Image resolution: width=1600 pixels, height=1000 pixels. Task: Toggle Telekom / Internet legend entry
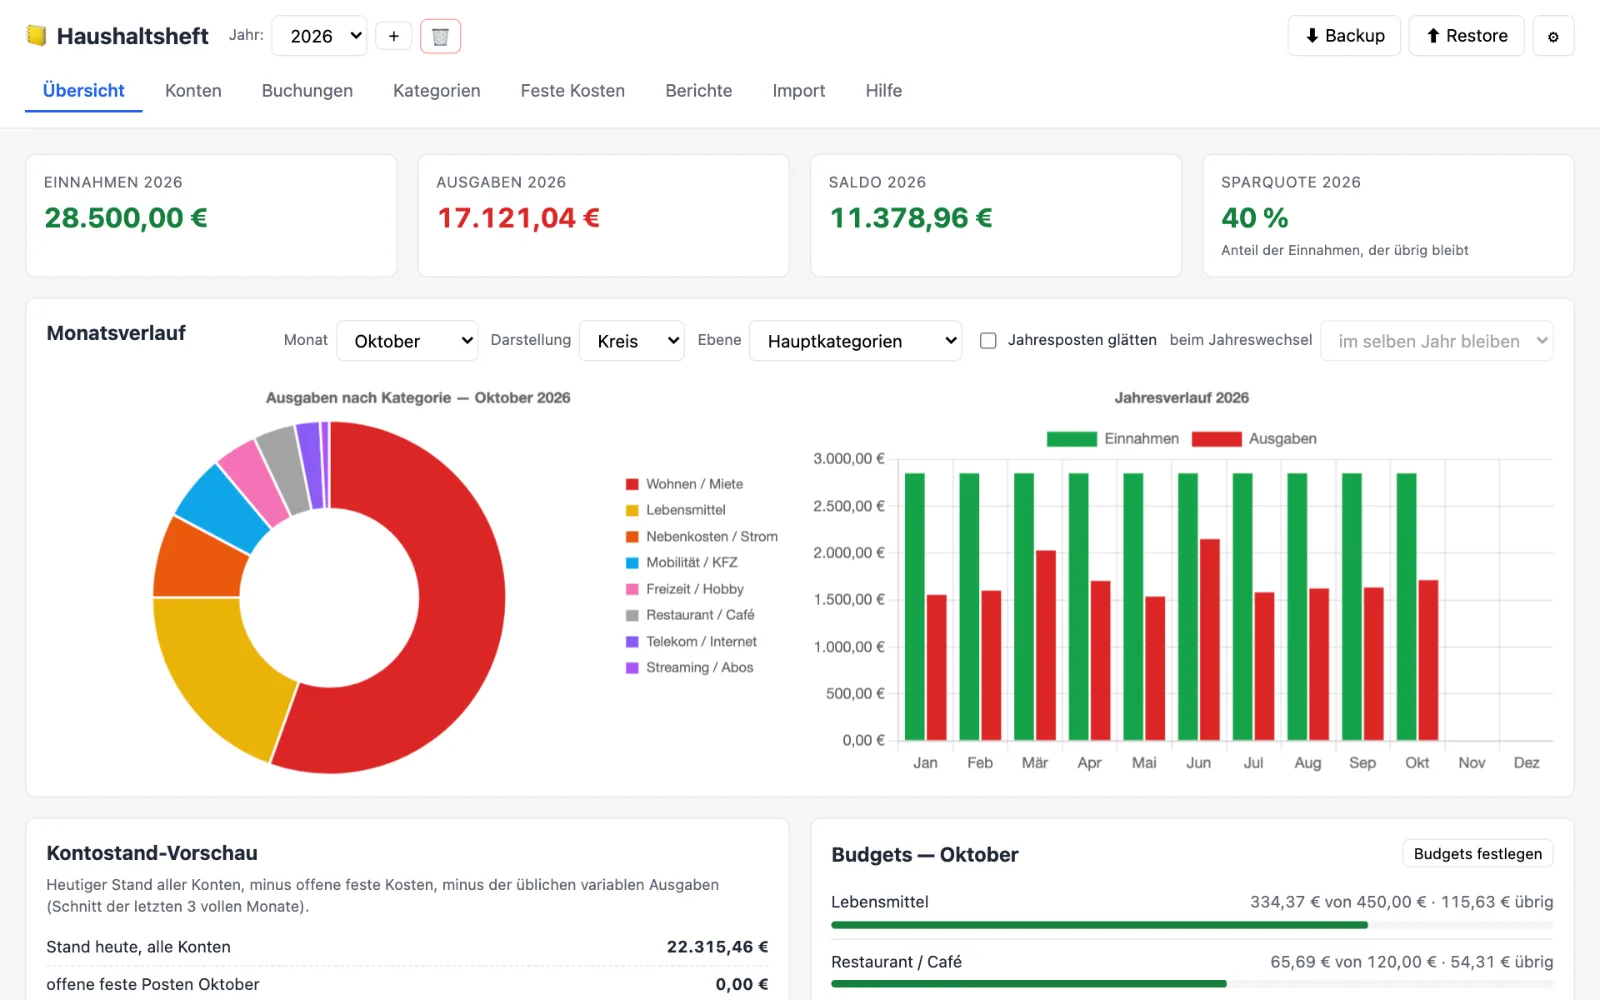691,642
